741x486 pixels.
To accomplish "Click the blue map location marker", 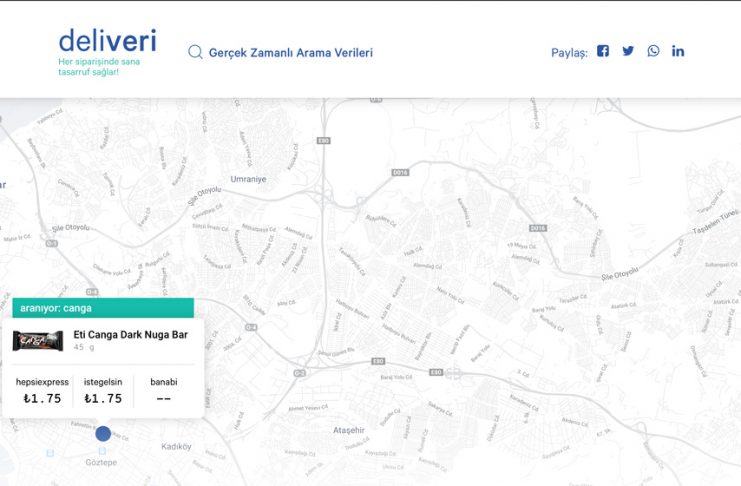I will click(103, 434).
